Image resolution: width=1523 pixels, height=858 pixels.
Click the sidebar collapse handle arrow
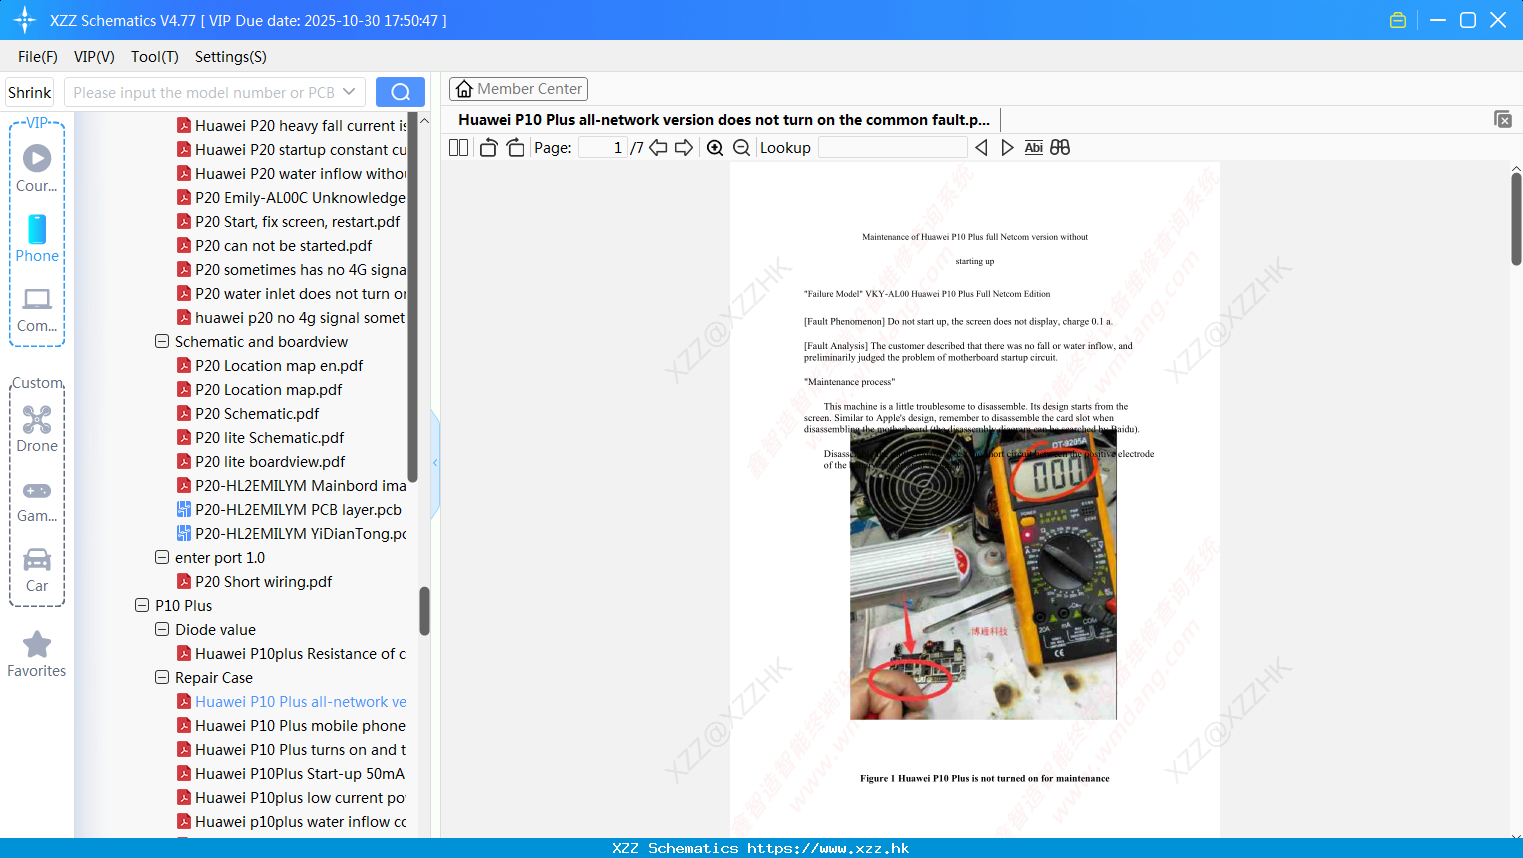(435, 463)
